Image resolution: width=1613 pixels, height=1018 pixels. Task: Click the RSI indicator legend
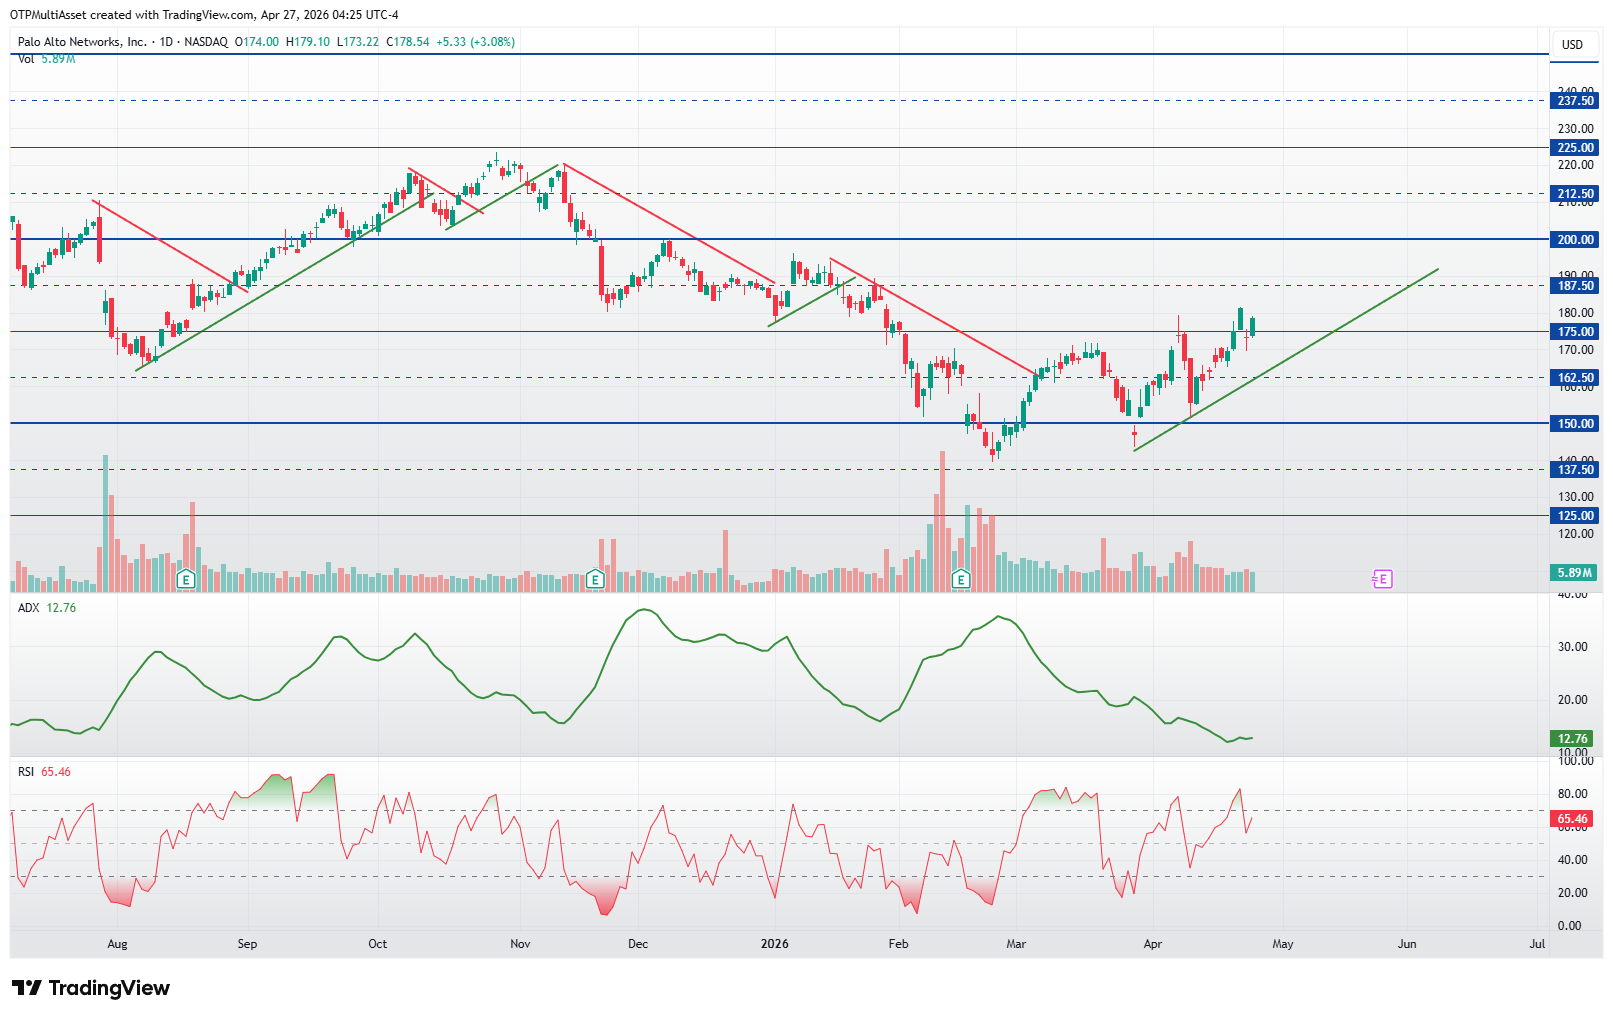coord(44,772)
